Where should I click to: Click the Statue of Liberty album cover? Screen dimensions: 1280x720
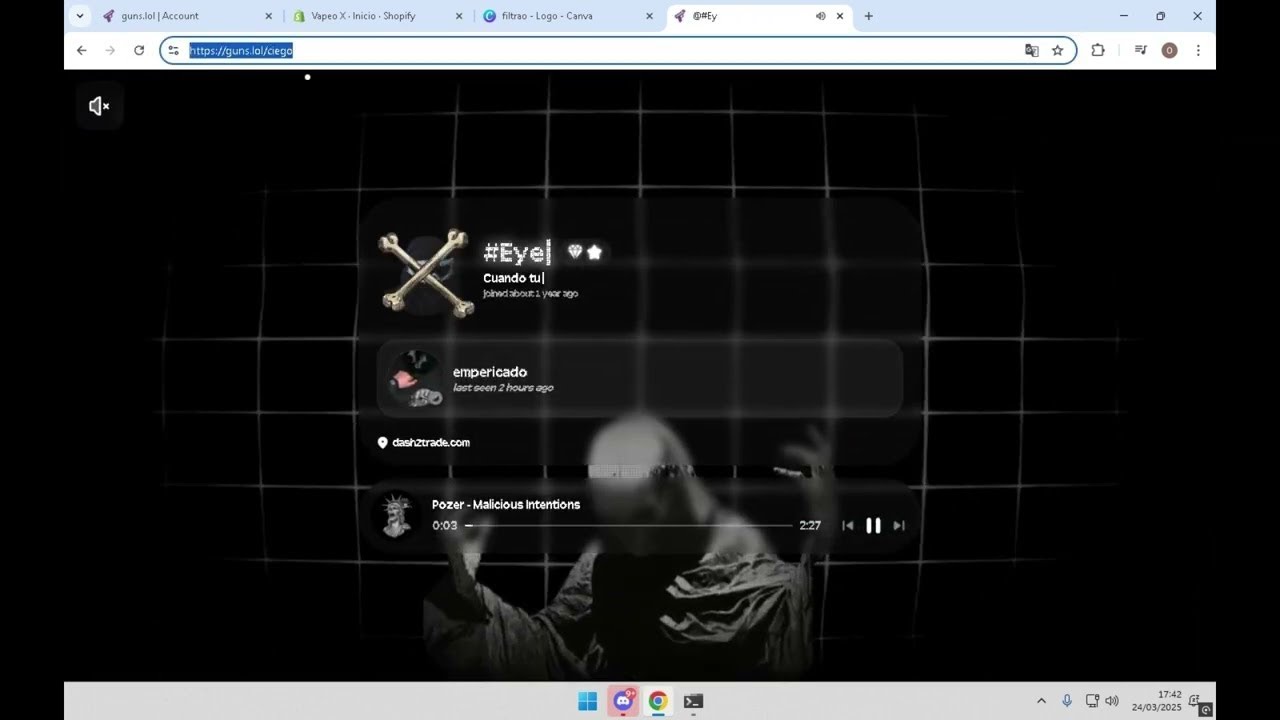point(396,515)
